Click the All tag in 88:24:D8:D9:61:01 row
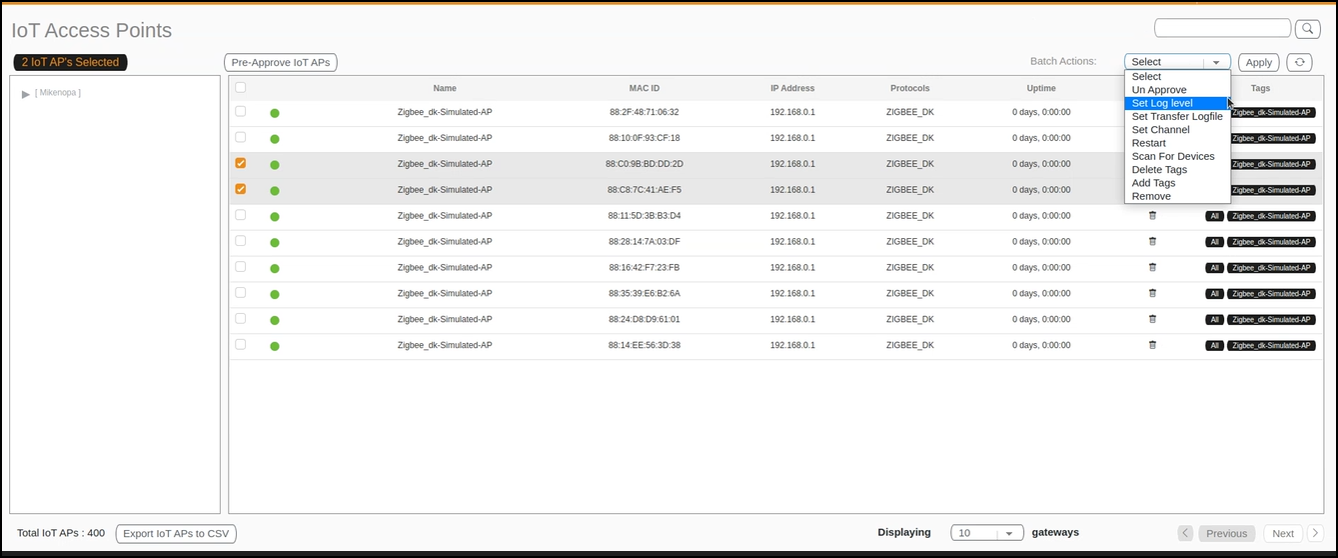 coord(1214,320)
